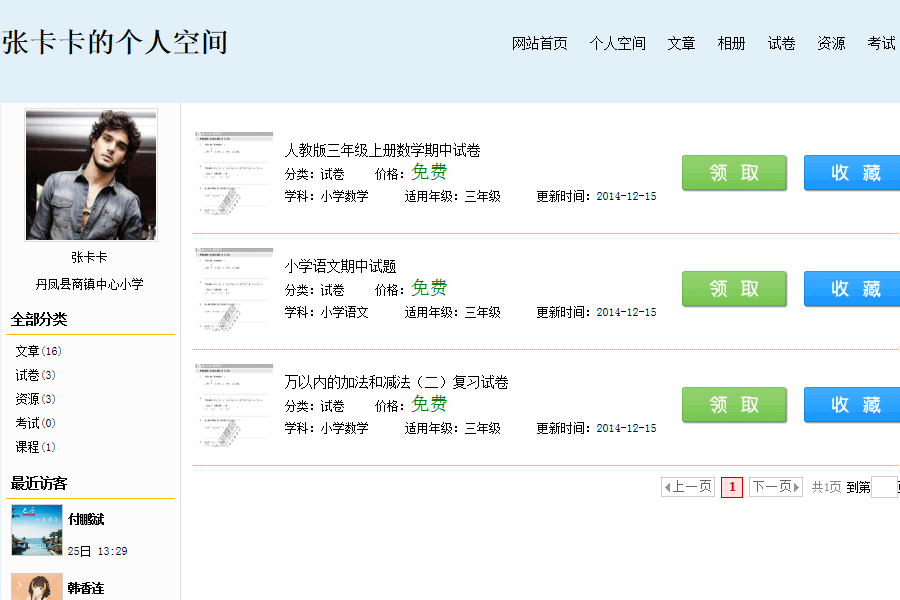The image size is (900, 600).
Task: Open the 文章 (16) category
Action: point(38,351)
